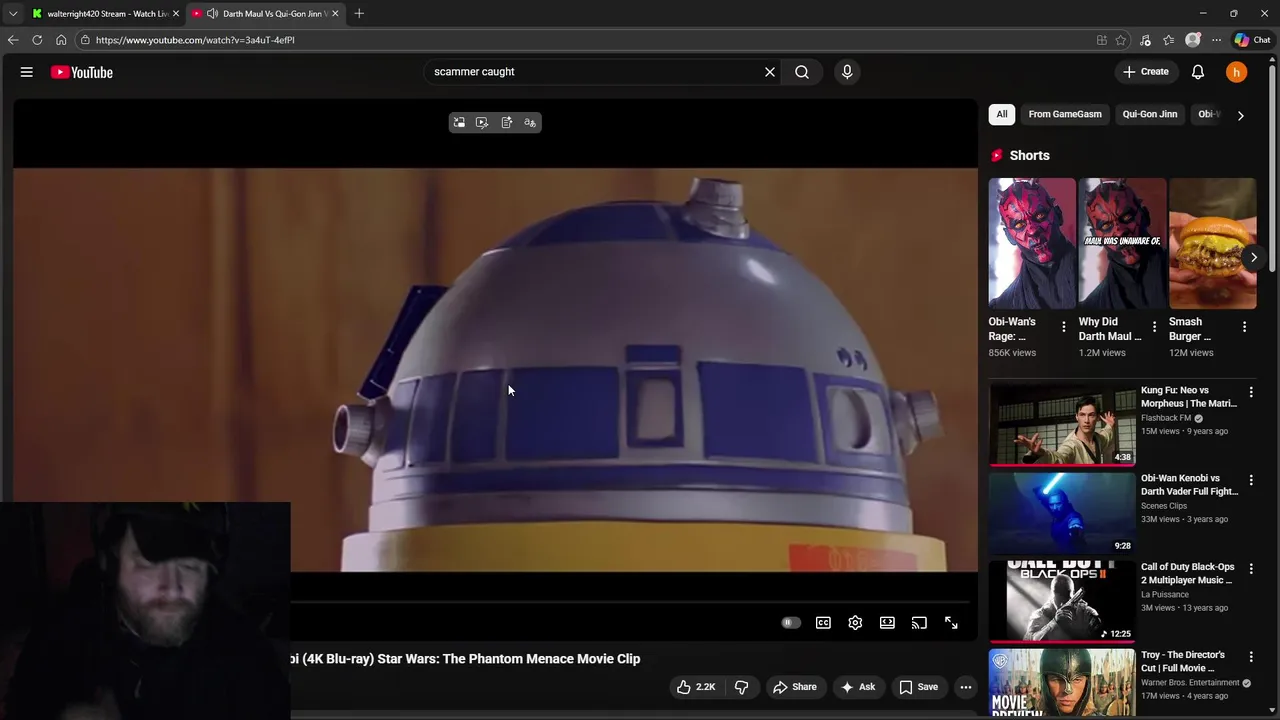1280x720 pixels.
Task: Click the Call of Duty Black Ops II thumbnail
Action: coord(1062,601)
